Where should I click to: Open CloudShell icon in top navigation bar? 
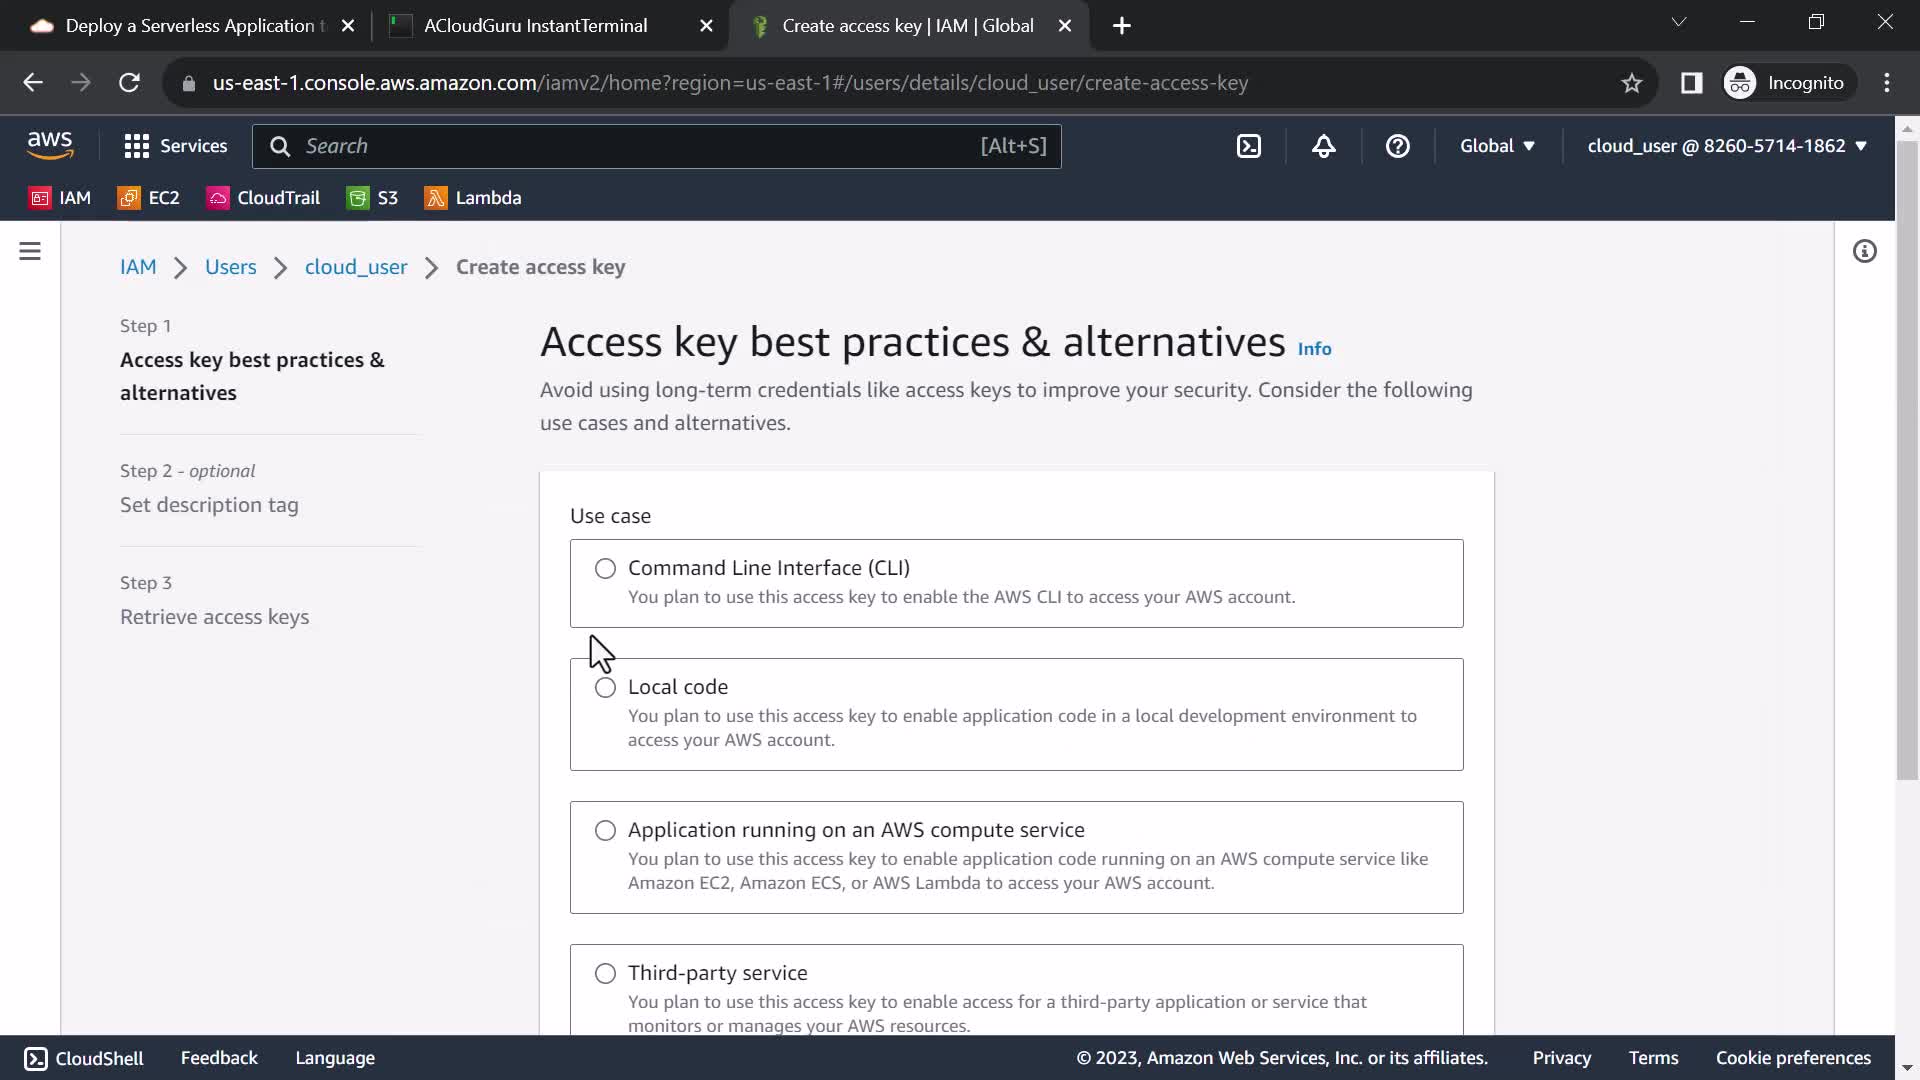1248,146
